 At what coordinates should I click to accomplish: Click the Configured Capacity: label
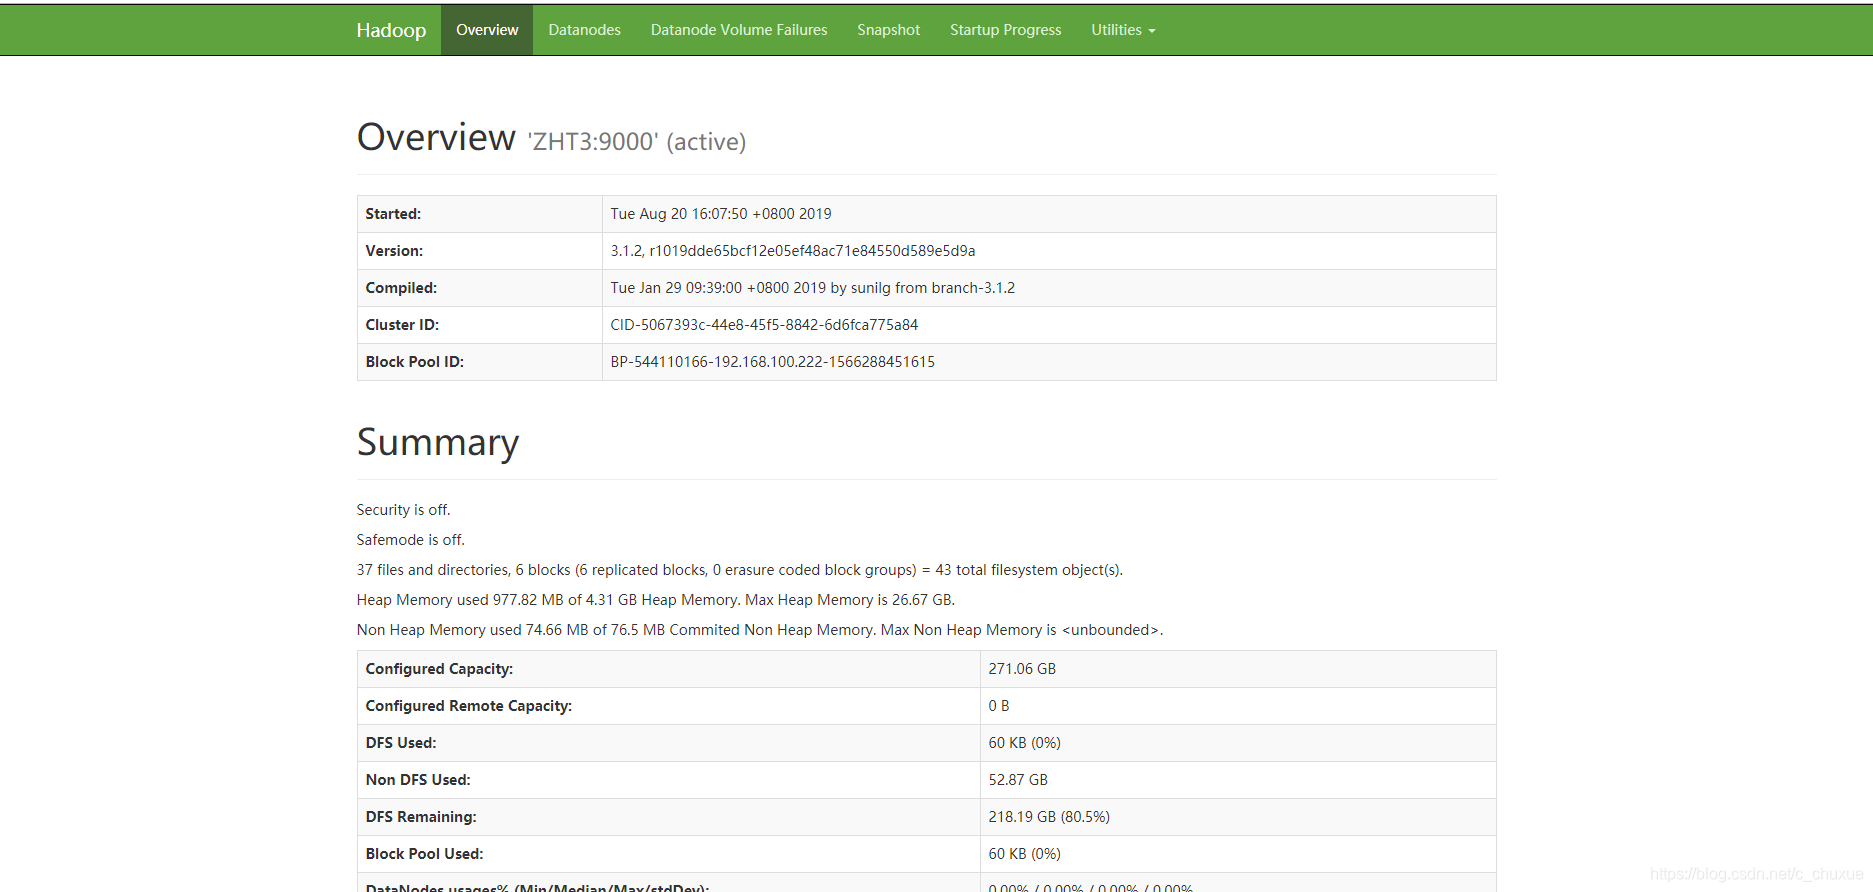coord(439,669)
